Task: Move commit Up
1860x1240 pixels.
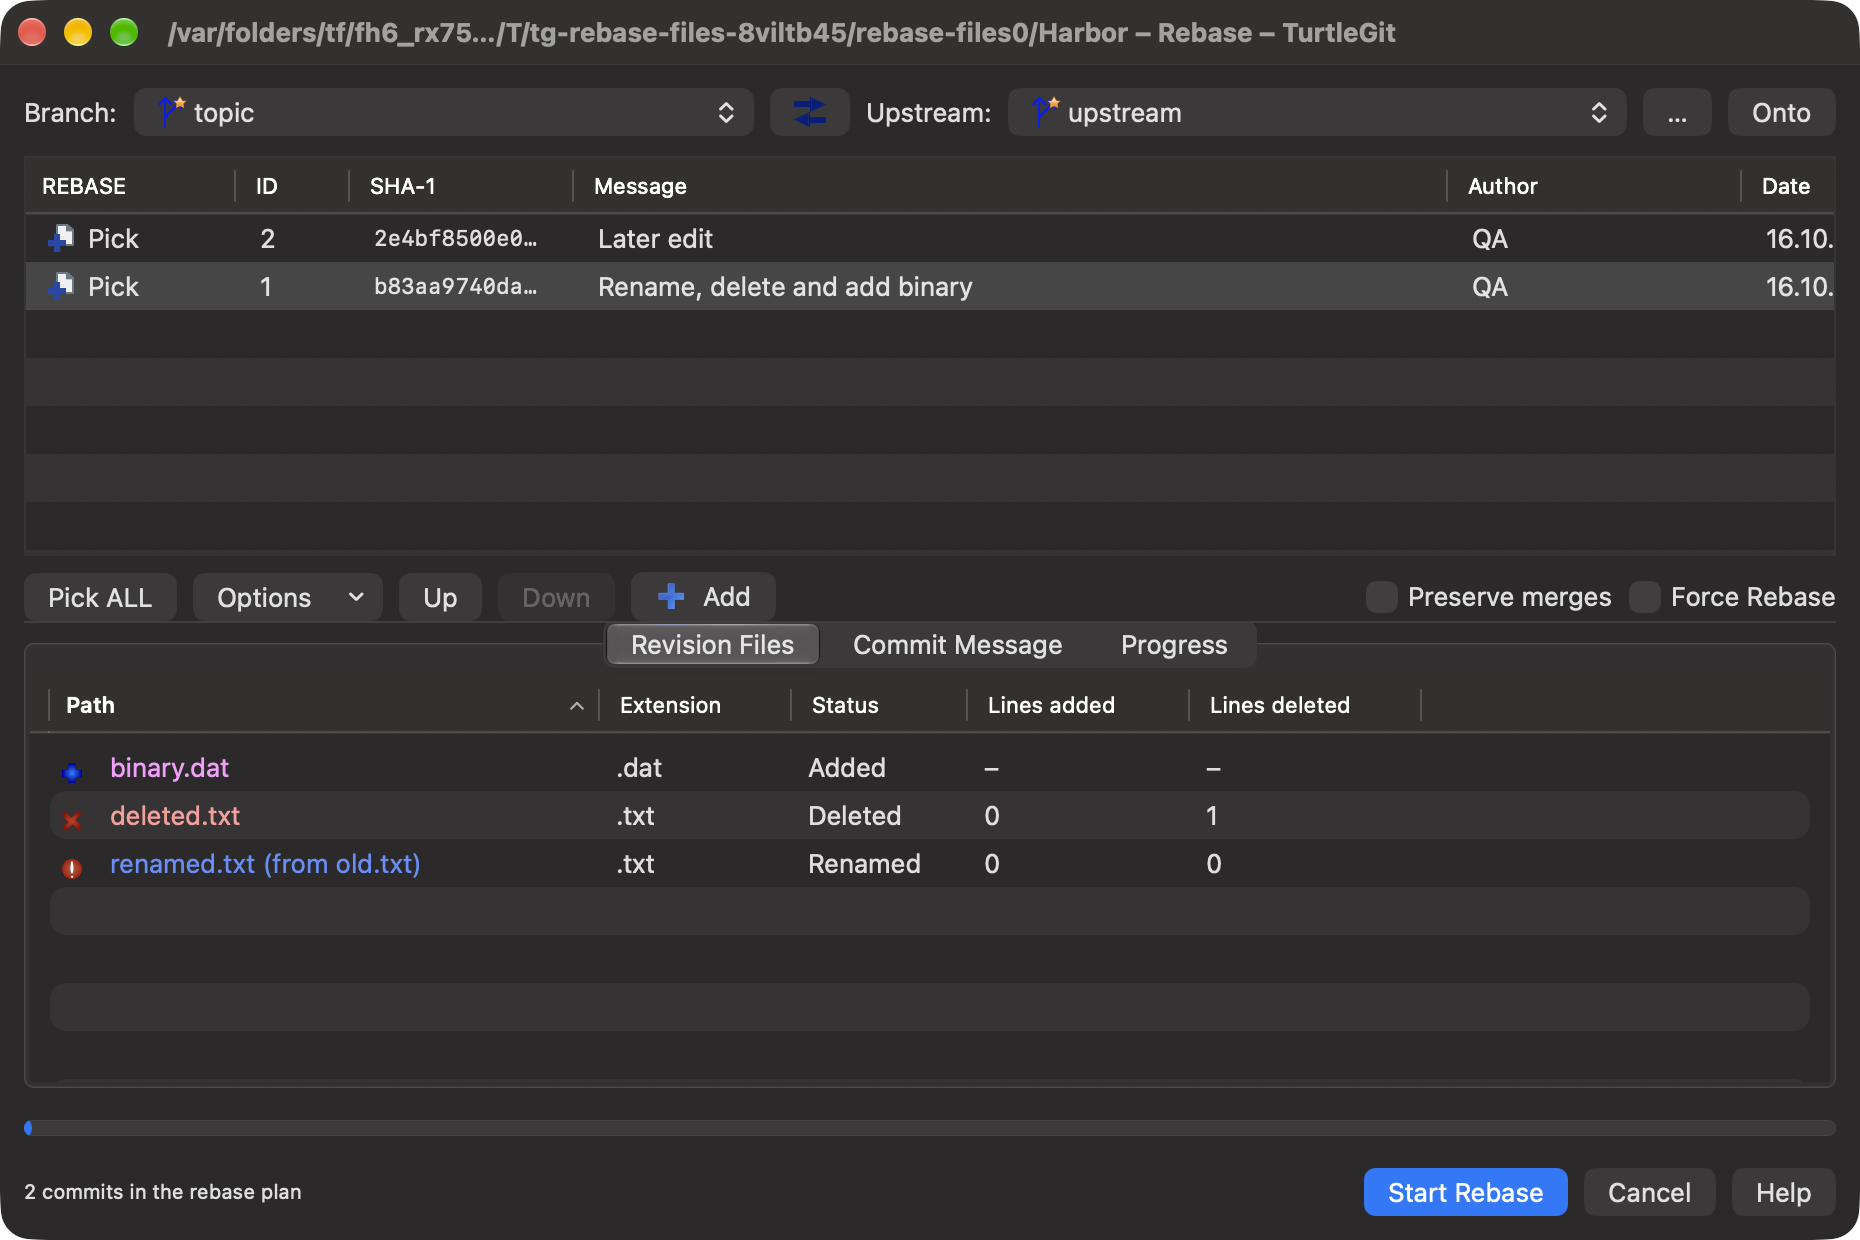Action: click(x=440, y=597)
